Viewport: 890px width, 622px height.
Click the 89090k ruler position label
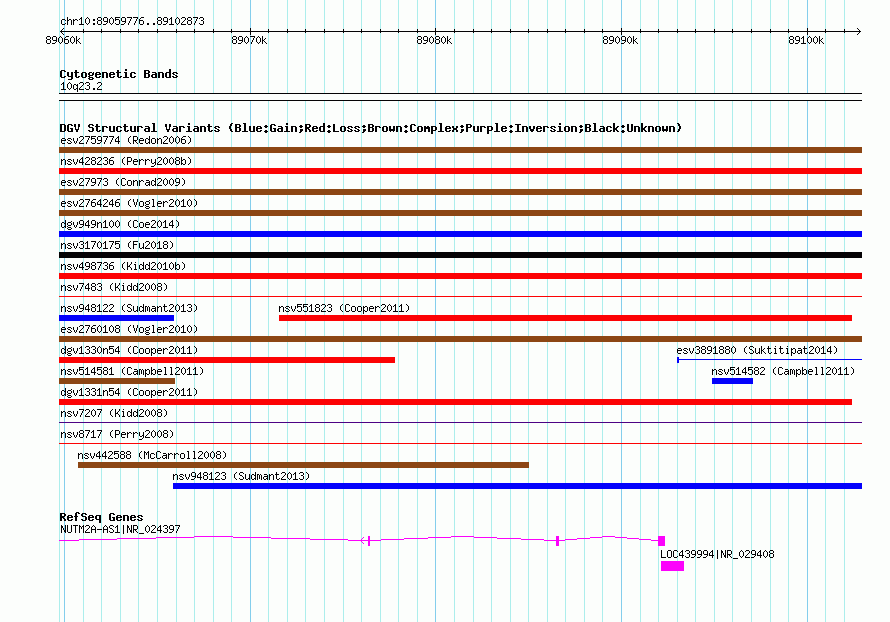[620, 40]
